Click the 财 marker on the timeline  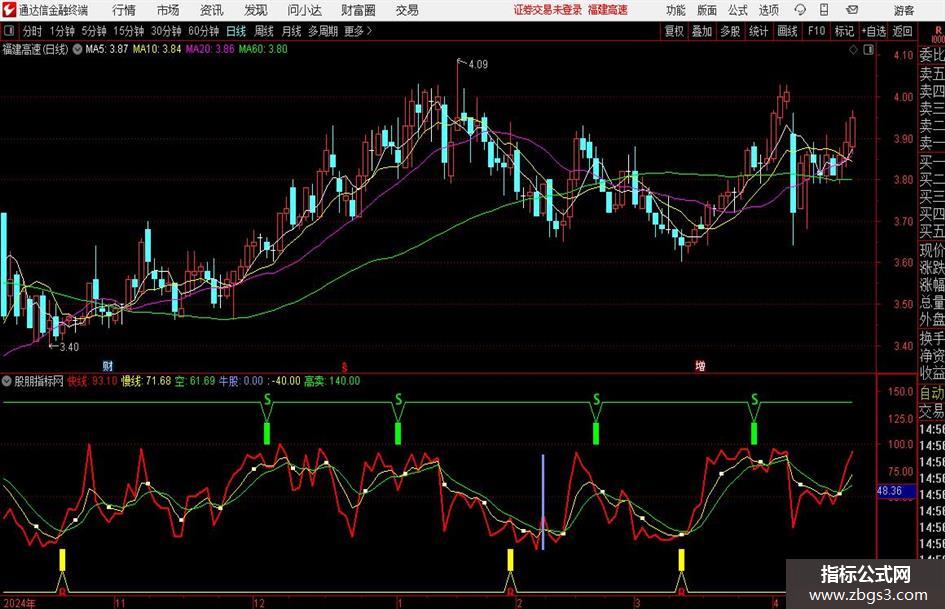pyautogui.click(x=108, y=366)
